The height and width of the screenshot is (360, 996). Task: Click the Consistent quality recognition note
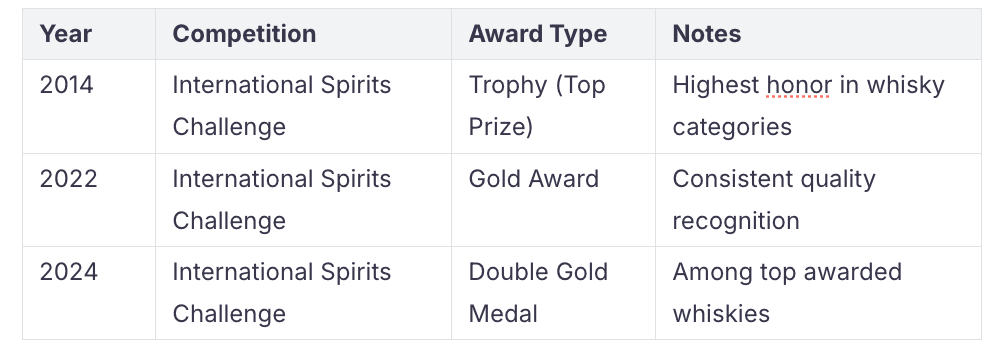point(774,200)
